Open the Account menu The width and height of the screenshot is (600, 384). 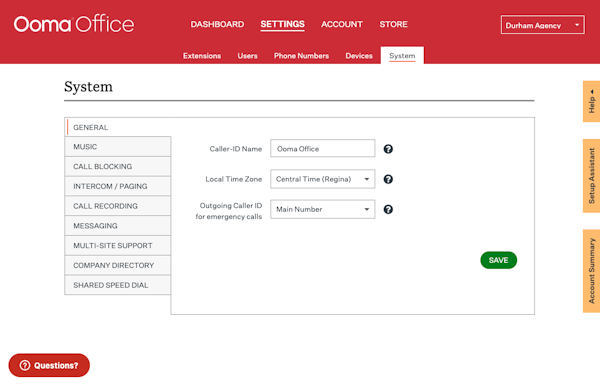pos(342,24)
